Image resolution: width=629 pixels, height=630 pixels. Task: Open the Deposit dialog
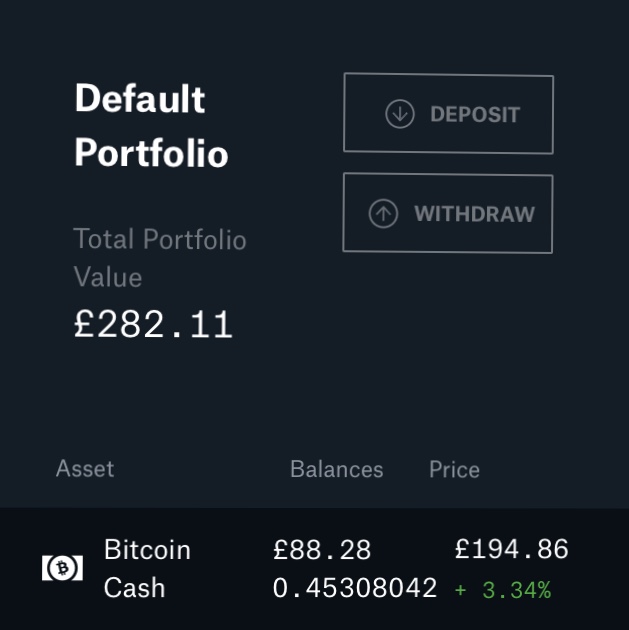448,114
